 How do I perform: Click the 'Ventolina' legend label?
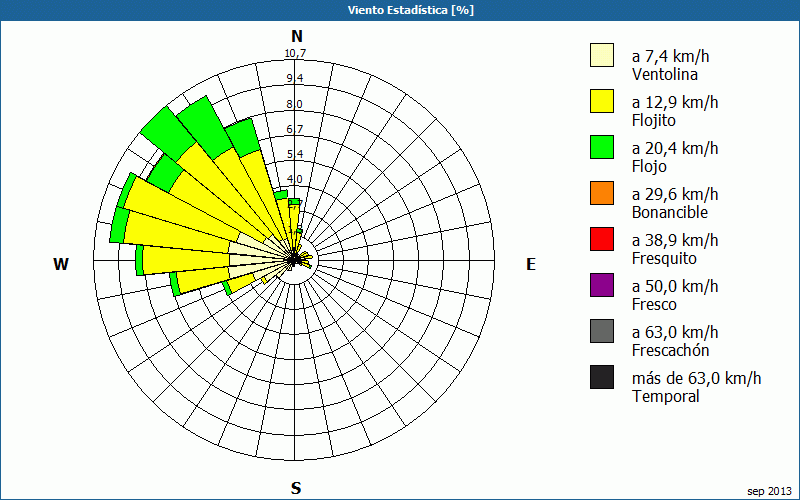[x=665, y=74]
